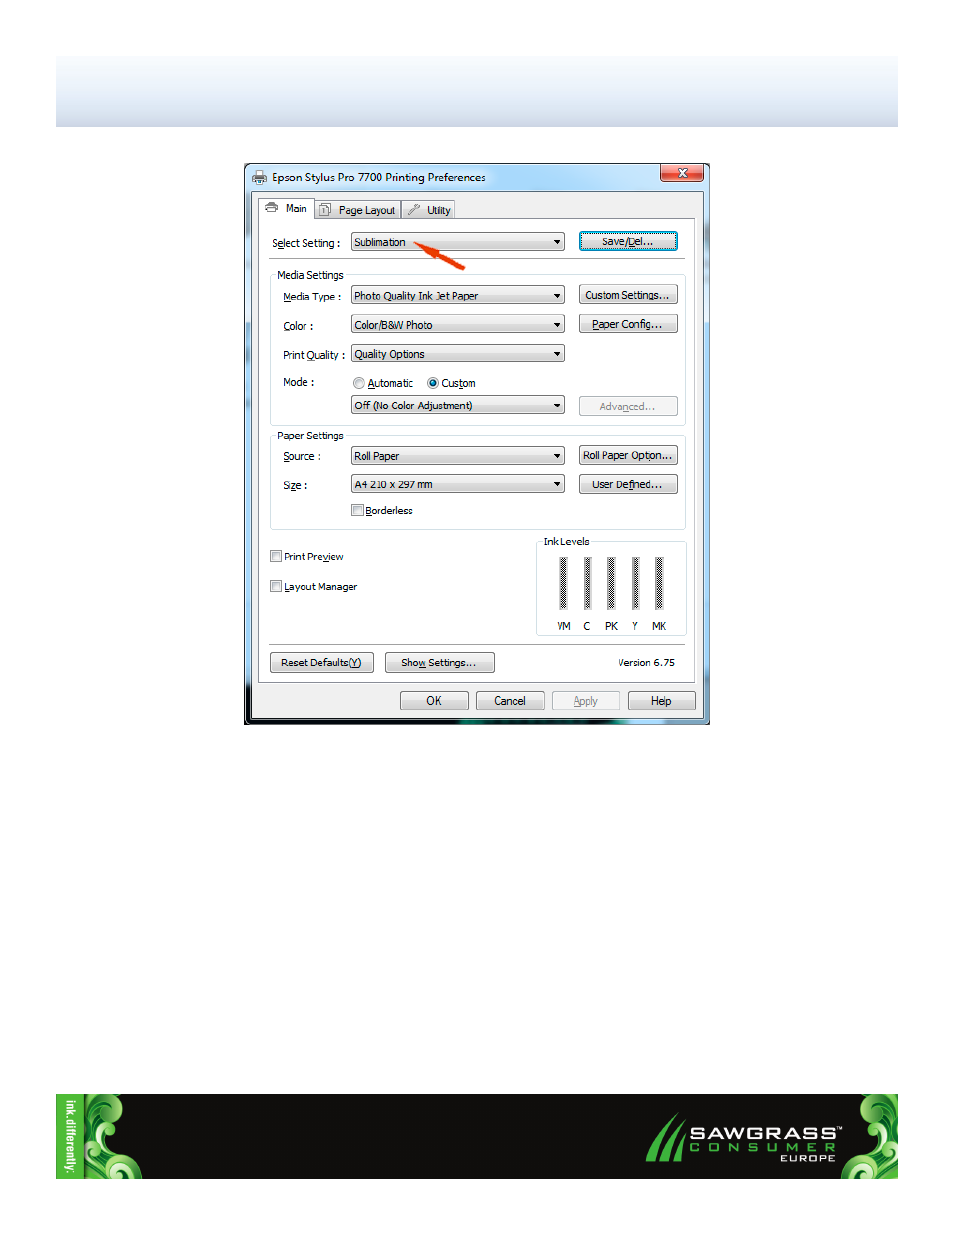Click the Main tab printer icon
Image resolution: width=954 pixels, height=1235 pixels.
(x=271, y=208)
